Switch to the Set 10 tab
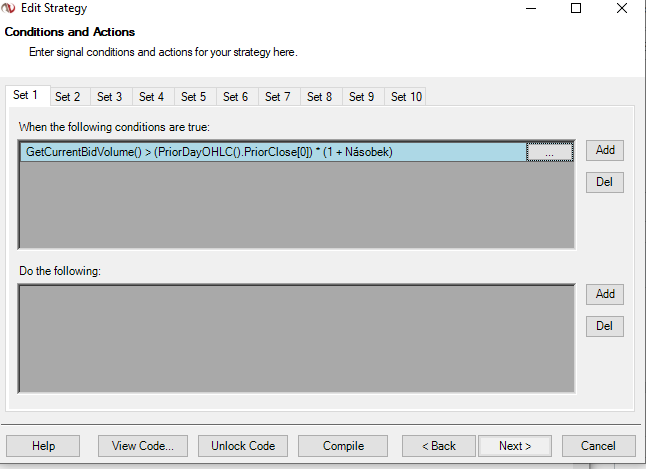 [x=406, y=97]
